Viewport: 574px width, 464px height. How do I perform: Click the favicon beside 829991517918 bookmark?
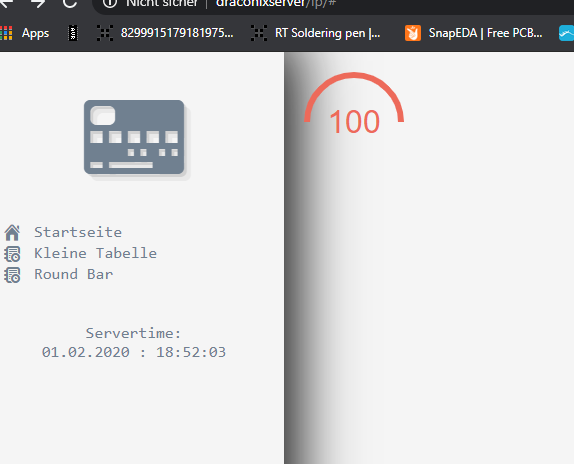pyautogui.click(x=105, y=33)
